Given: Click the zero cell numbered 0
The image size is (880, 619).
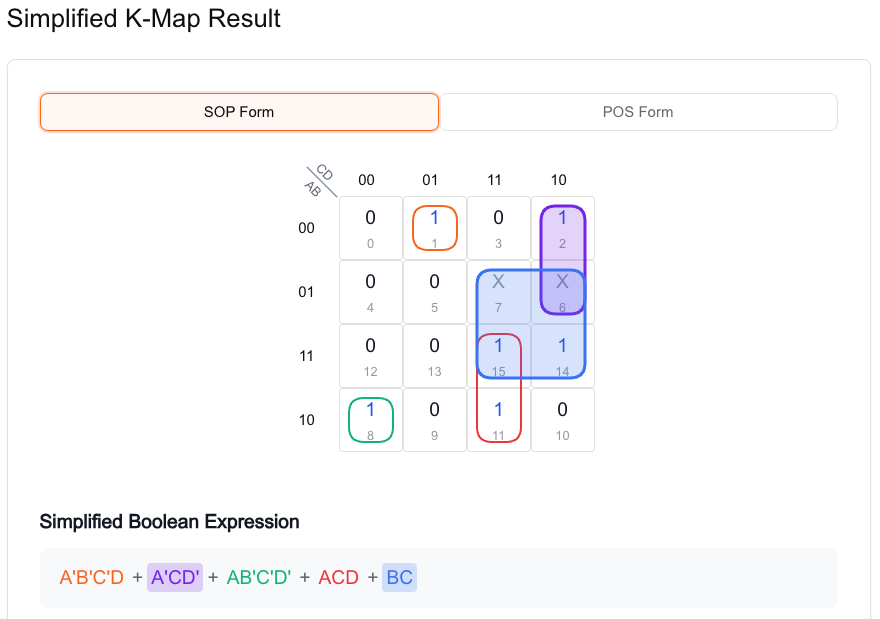Looking at the screenshot, I should click(371, 228).
